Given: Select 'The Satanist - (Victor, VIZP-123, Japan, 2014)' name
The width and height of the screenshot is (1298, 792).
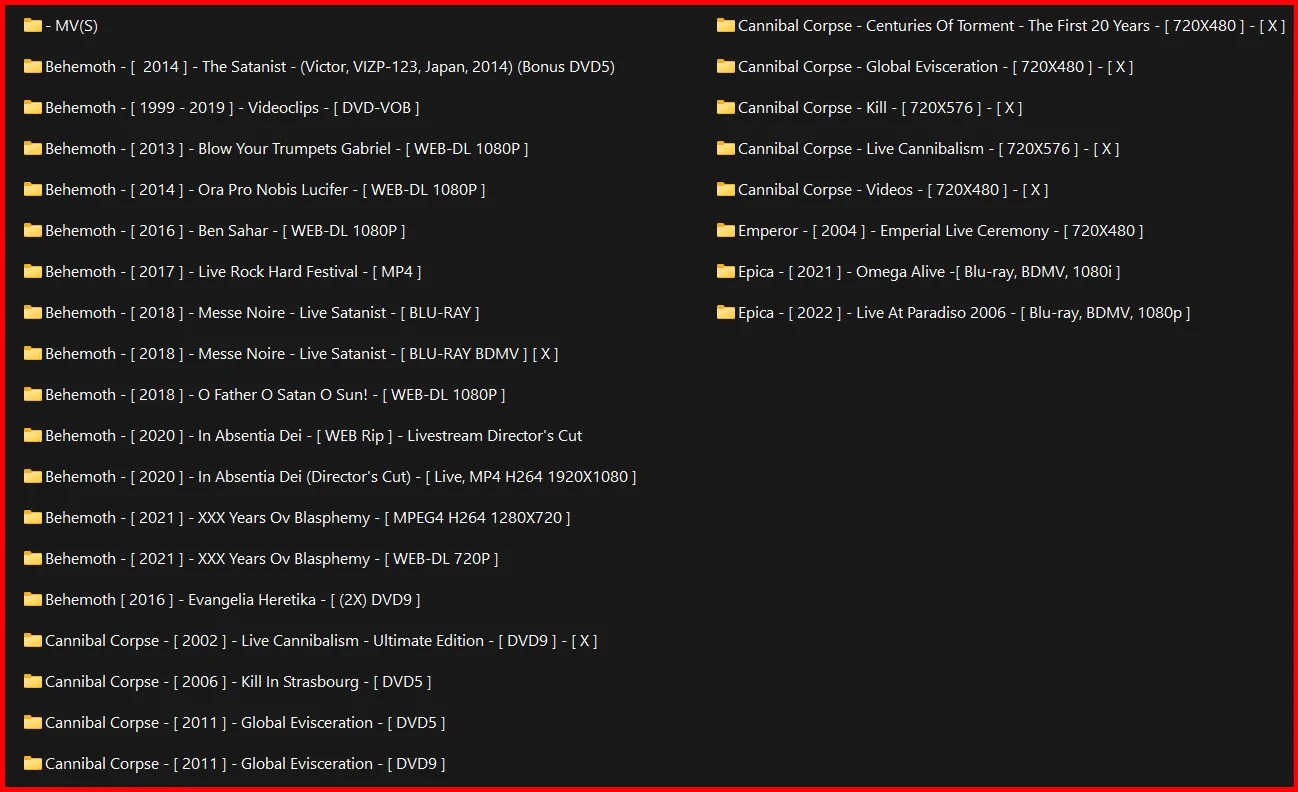Looking at the screenshot, I should tap(330, 67).
